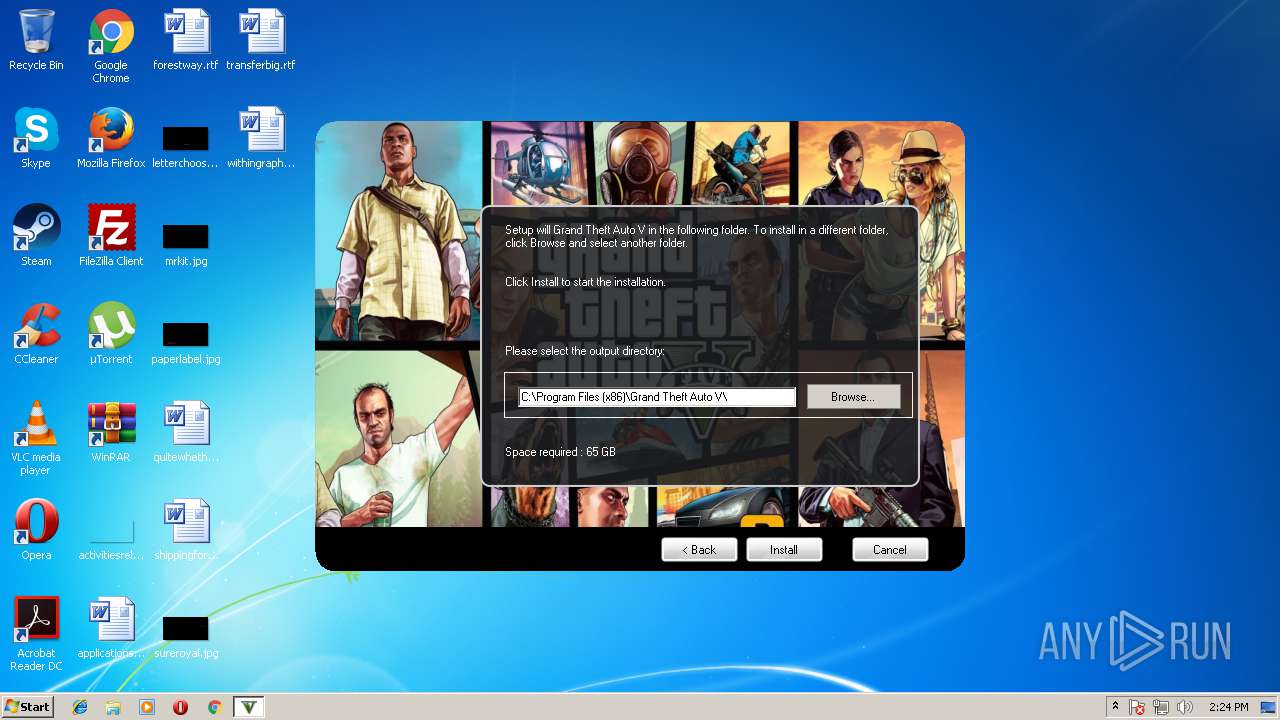
Task: Open the media player taskbar icon
Action: [147, 707]
